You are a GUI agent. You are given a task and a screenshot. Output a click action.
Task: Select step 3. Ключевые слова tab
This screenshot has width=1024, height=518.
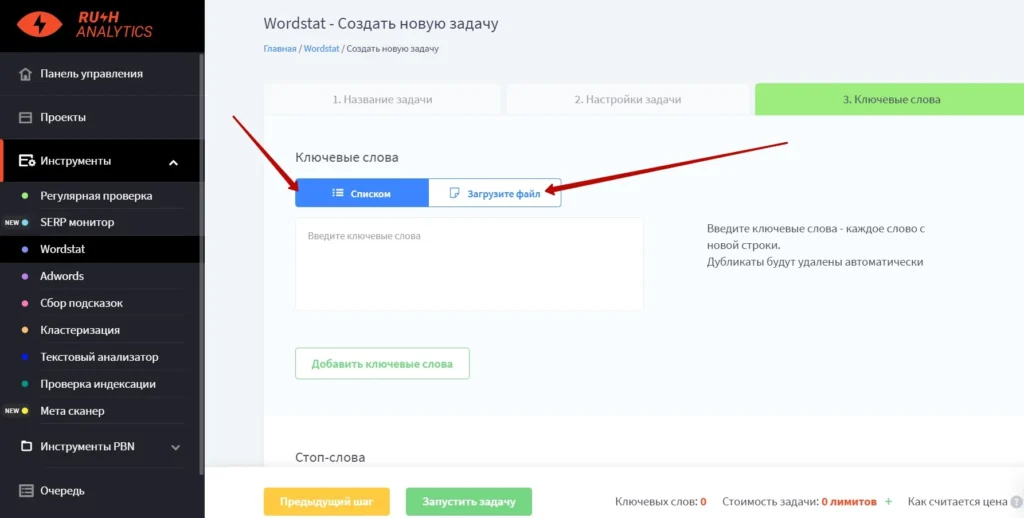click(889, 100)
